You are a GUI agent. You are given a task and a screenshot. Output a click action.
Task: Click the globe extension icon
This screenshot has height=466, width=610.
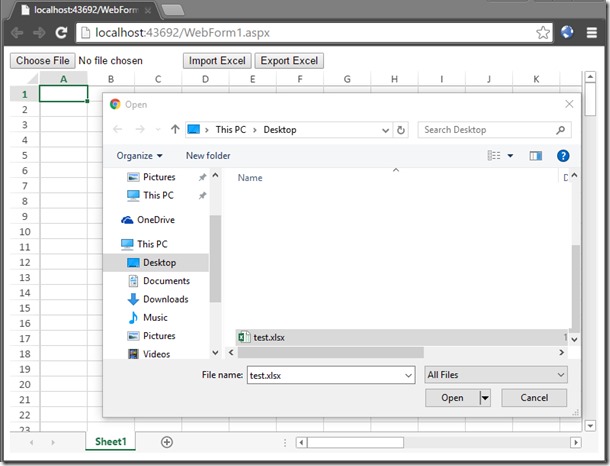click(x=567, y=32)
